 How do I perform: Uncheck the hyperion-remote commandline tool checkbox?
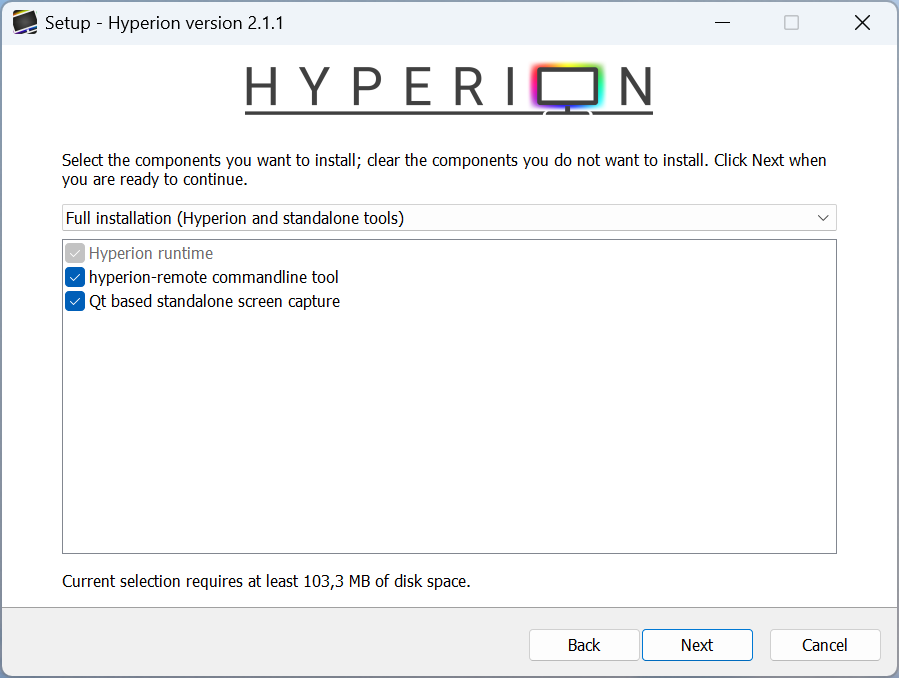click(75, 278)
